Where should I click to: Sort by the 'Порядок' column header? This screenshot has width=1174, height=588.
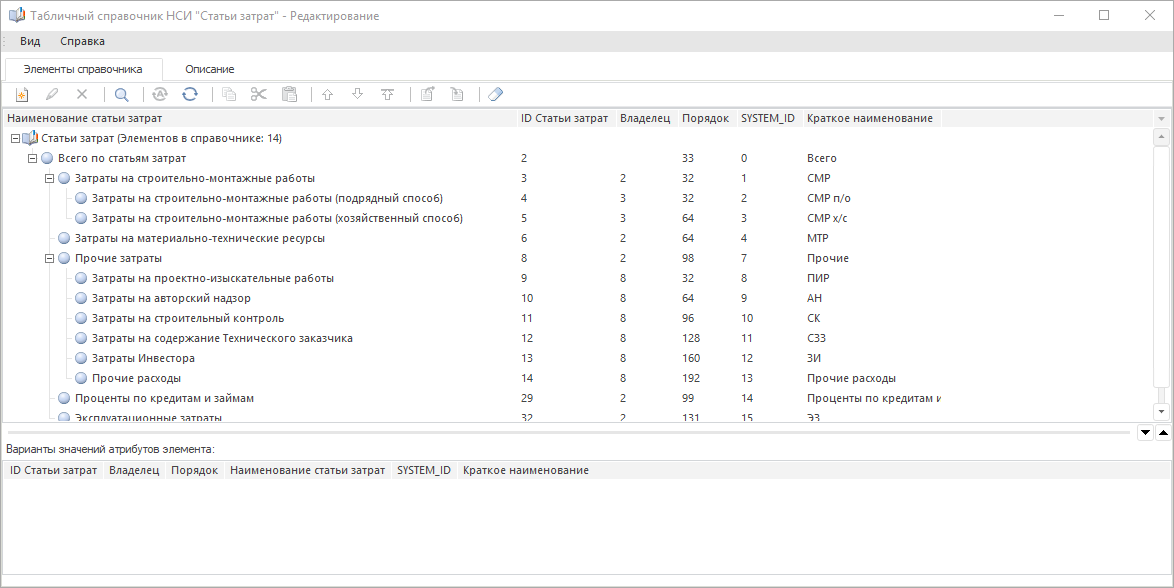[705, 118]
